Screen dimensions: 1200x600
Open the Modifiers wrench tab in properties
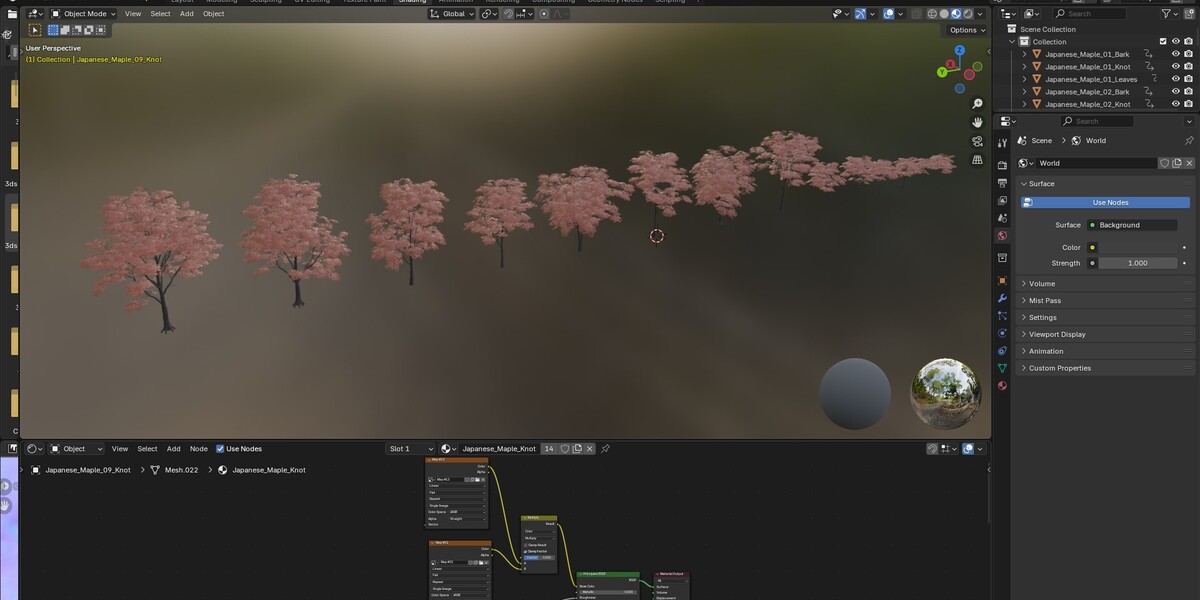pyautogui.click(x=1002, y=298)
